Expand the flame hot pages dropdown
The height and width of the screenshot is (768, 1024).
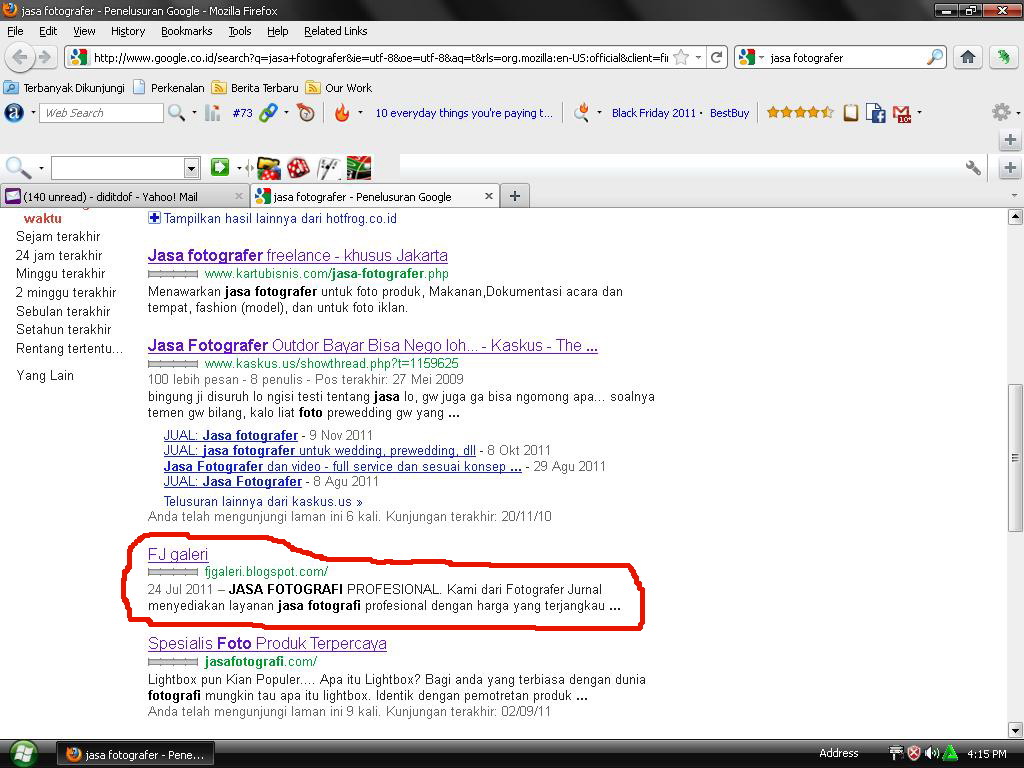(x=360, y=112)
